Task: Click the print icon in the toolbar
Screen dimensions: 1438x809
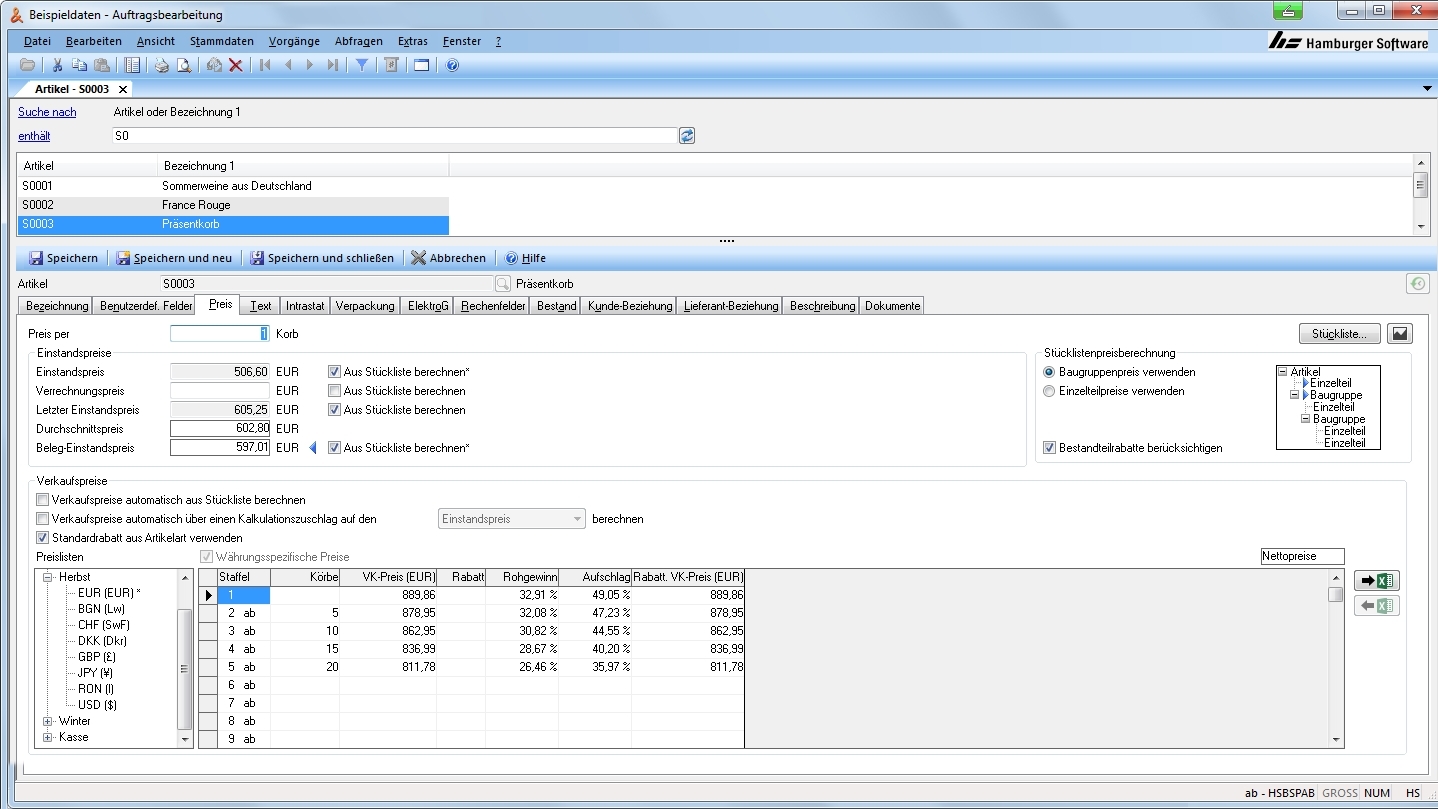Action: pyautogui.click(x=161, y=65)
